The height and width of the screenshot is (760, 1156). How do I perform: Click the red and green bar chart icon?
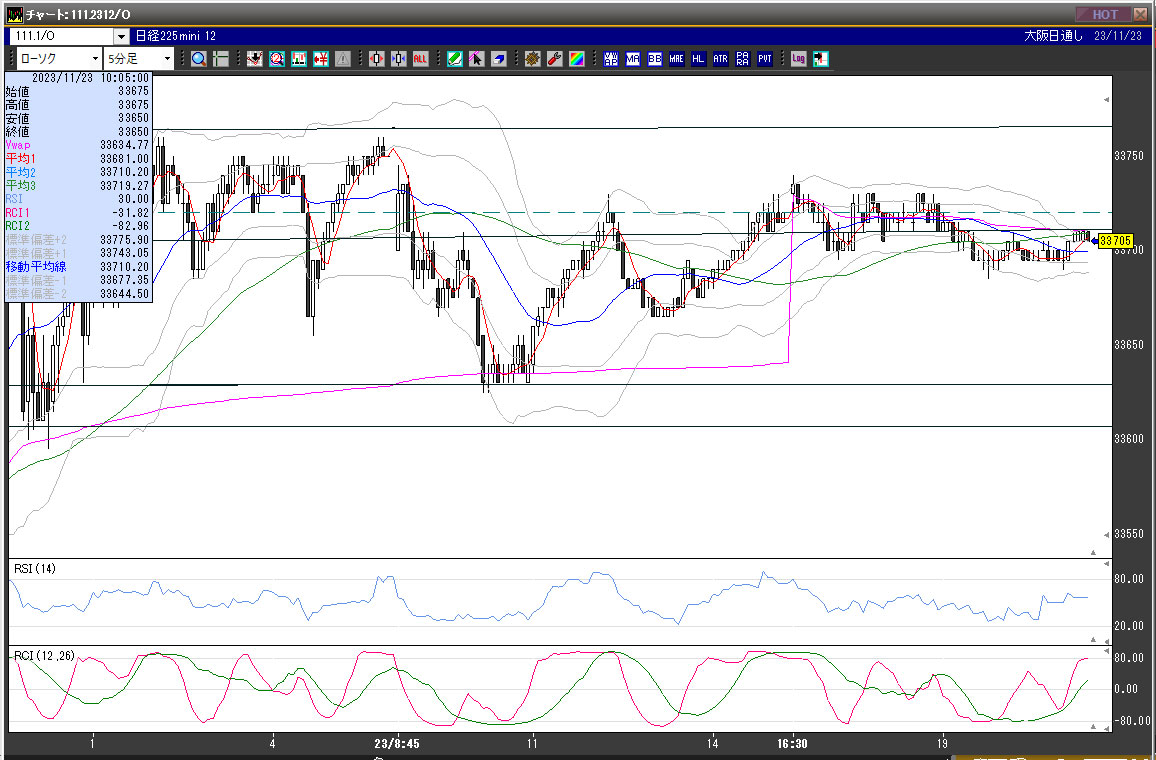pyautogui.click(x=299, y=59)
